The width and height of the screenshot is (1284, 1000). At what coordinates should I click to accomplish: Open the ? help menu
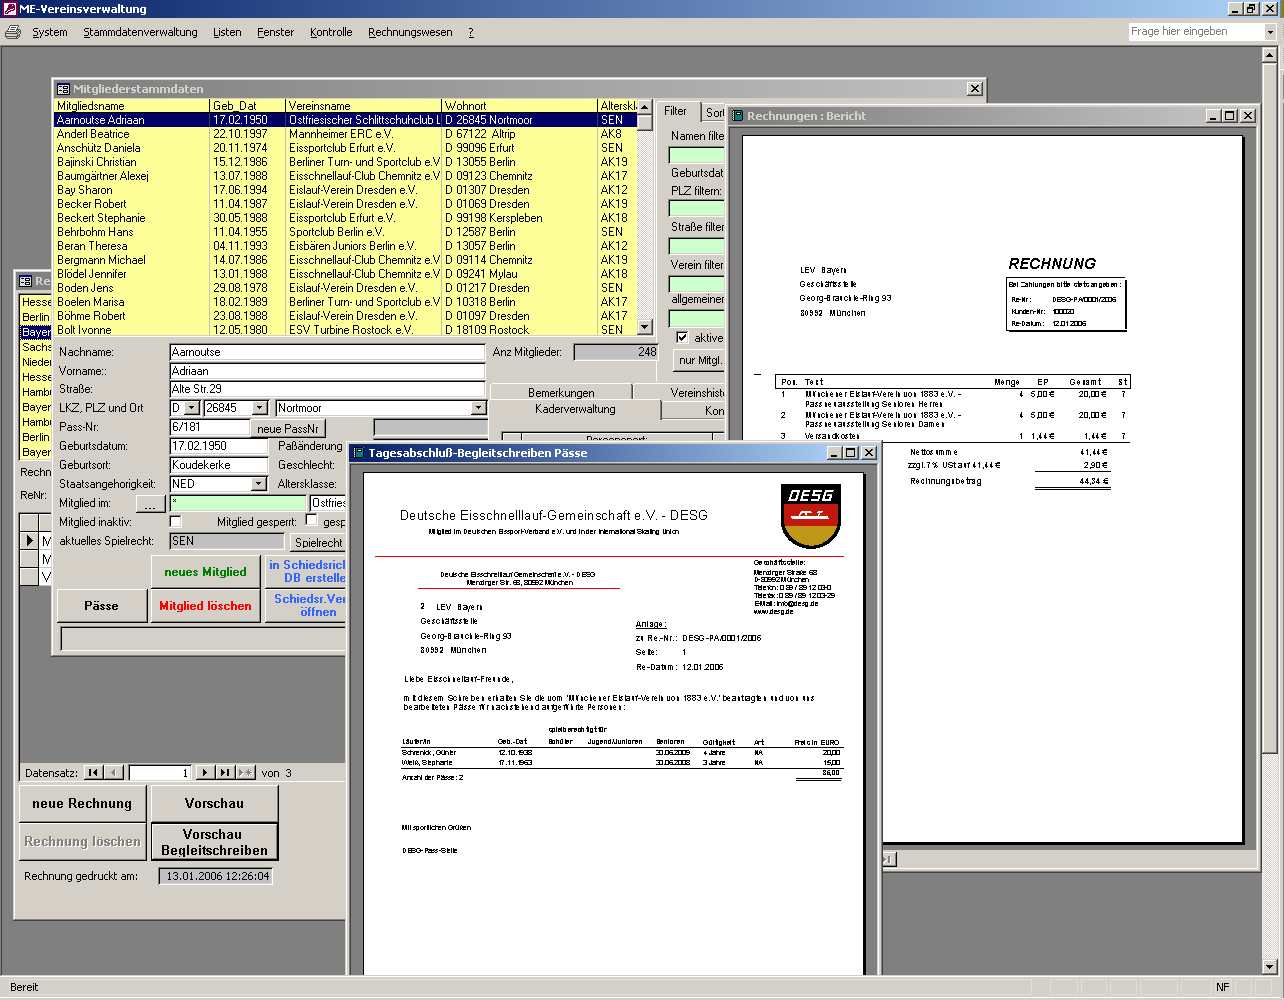pos(471,32)
